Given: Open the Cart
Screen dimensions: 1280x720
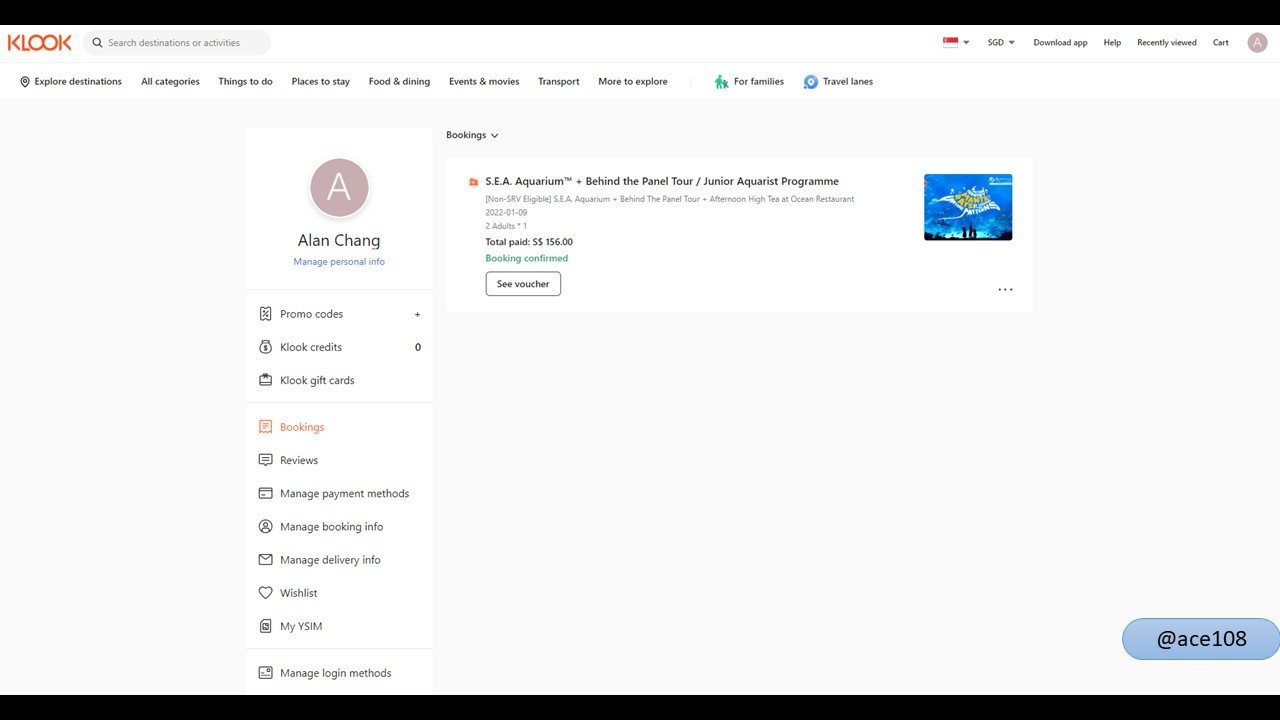Looking at the screenshot, I should (1221, 43).
